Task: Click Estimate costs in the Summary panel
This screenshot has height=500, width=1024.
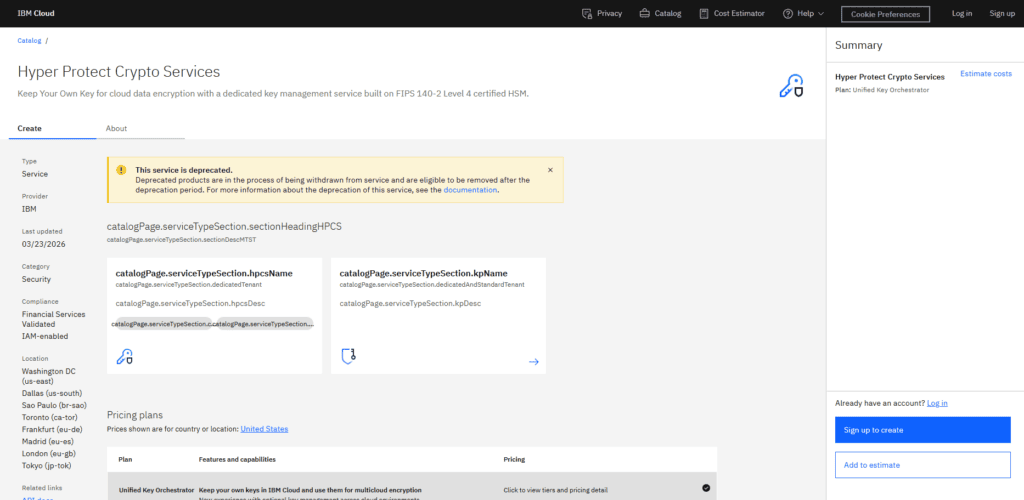Action: [985, 74]
